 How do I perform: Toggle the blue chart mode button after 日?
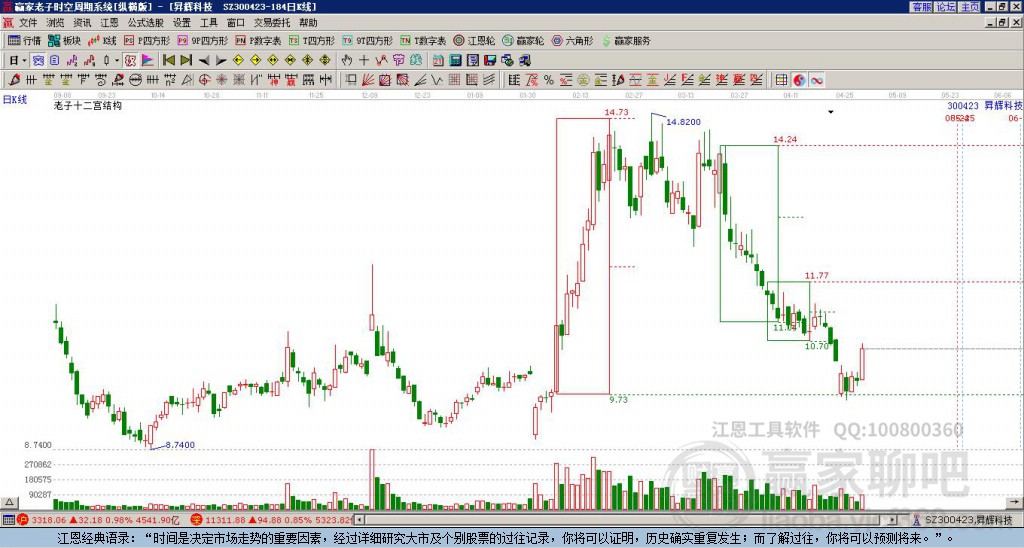coord(39,61)
